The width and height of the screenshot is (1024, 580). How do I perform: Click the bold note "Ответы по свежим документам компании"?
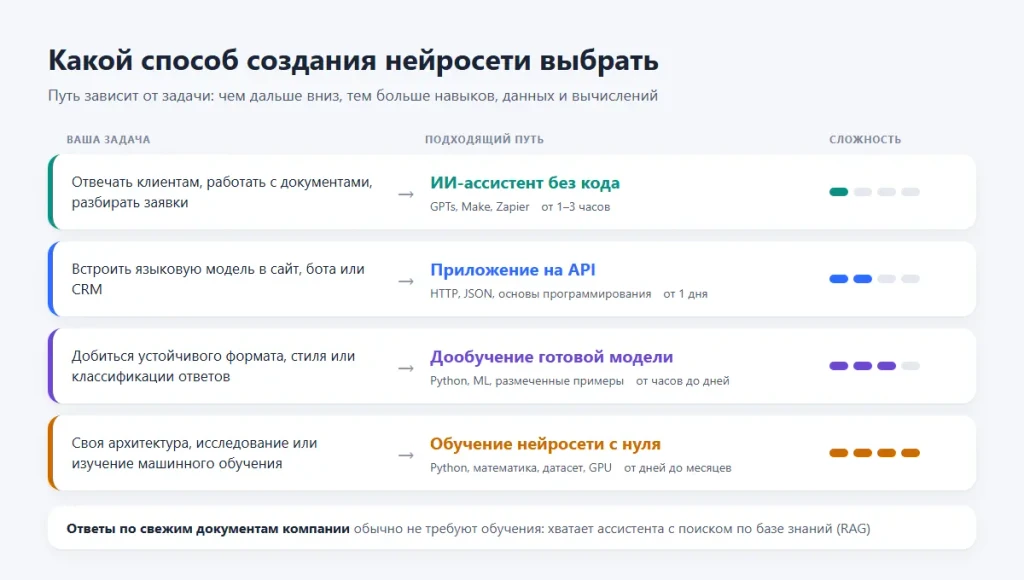click(x=208, y=528)
